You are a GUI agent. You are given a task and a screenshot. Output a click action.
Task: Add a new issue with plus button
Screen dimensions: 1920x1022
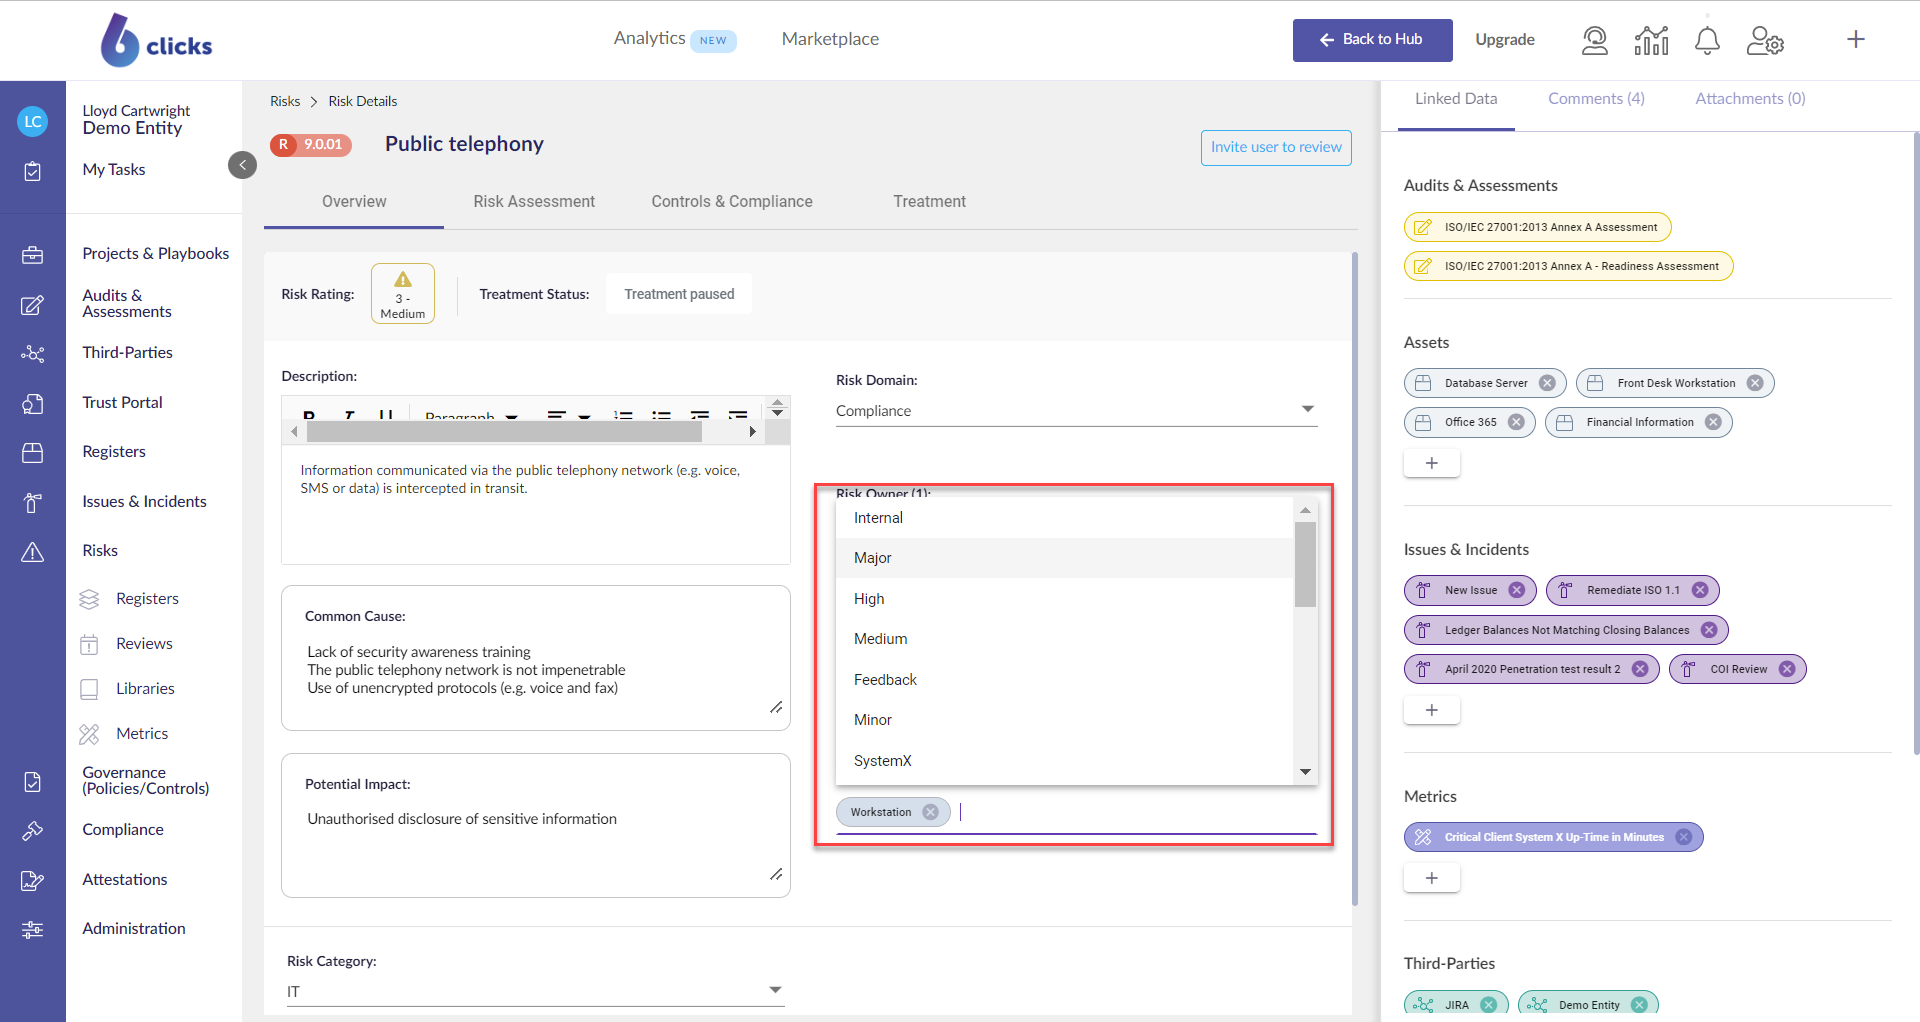1431,711
